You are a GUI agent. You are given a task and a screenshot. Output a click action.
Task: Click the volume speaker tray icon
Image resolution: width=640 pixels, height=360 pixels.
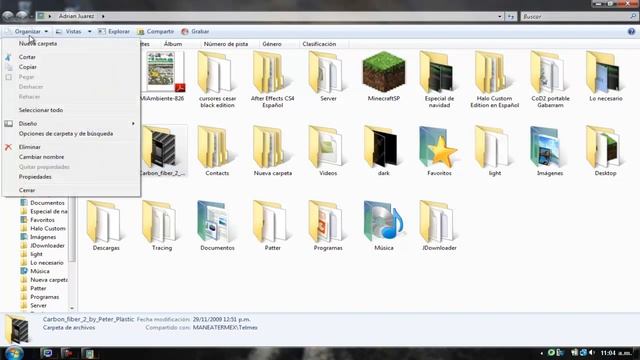coord(591,352)
